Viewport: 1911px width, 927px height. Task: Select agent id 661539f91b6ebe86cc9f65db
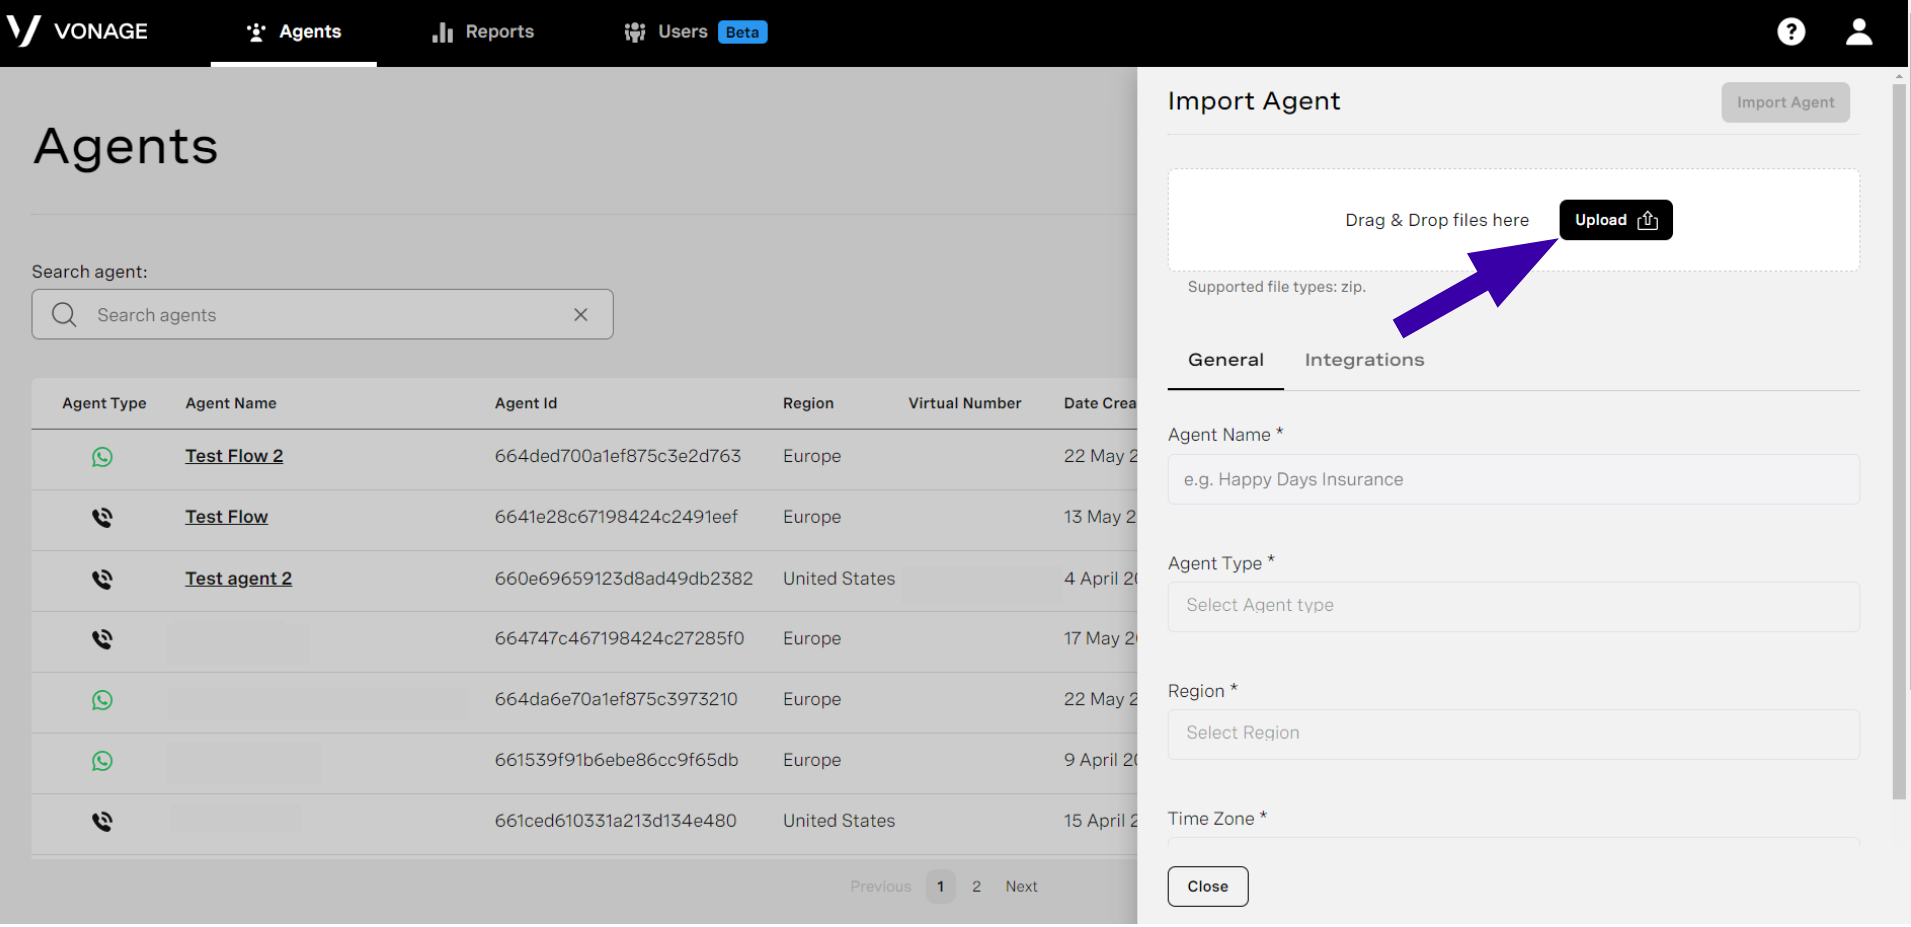pyautogui.click(x=616, y=760)
